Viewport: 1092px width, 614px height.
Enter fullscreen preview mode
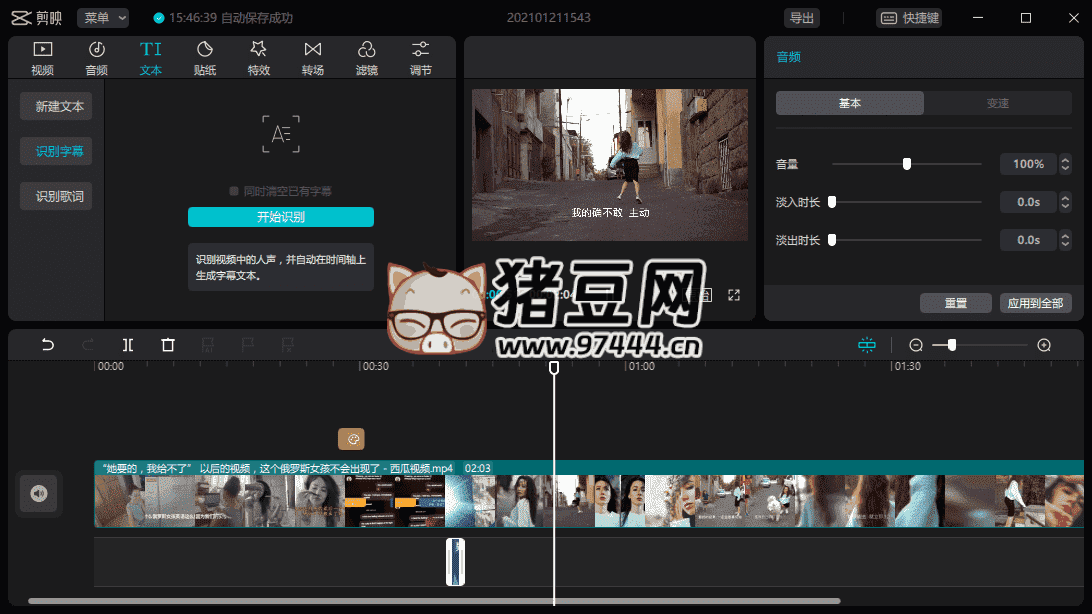(x=734, y=295)
